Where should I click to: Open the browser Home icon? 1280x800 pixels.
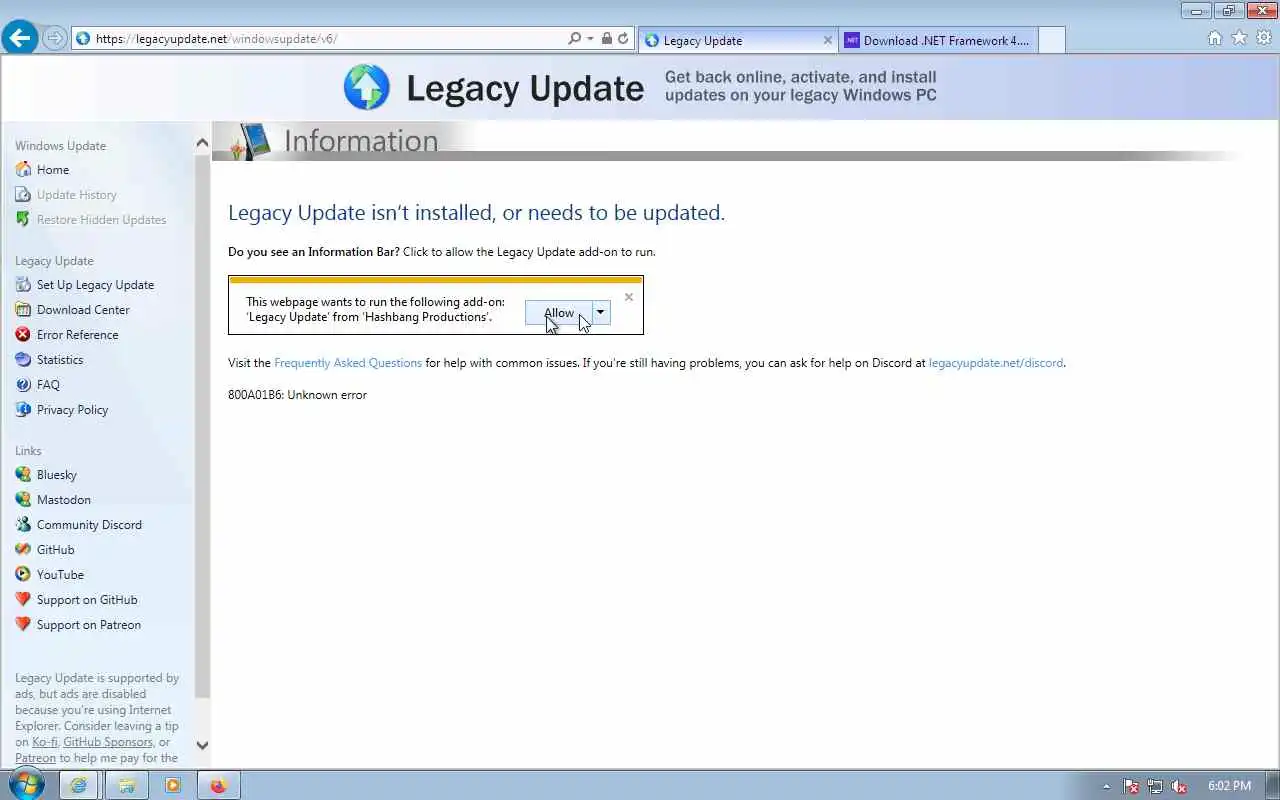(1215, 38)
